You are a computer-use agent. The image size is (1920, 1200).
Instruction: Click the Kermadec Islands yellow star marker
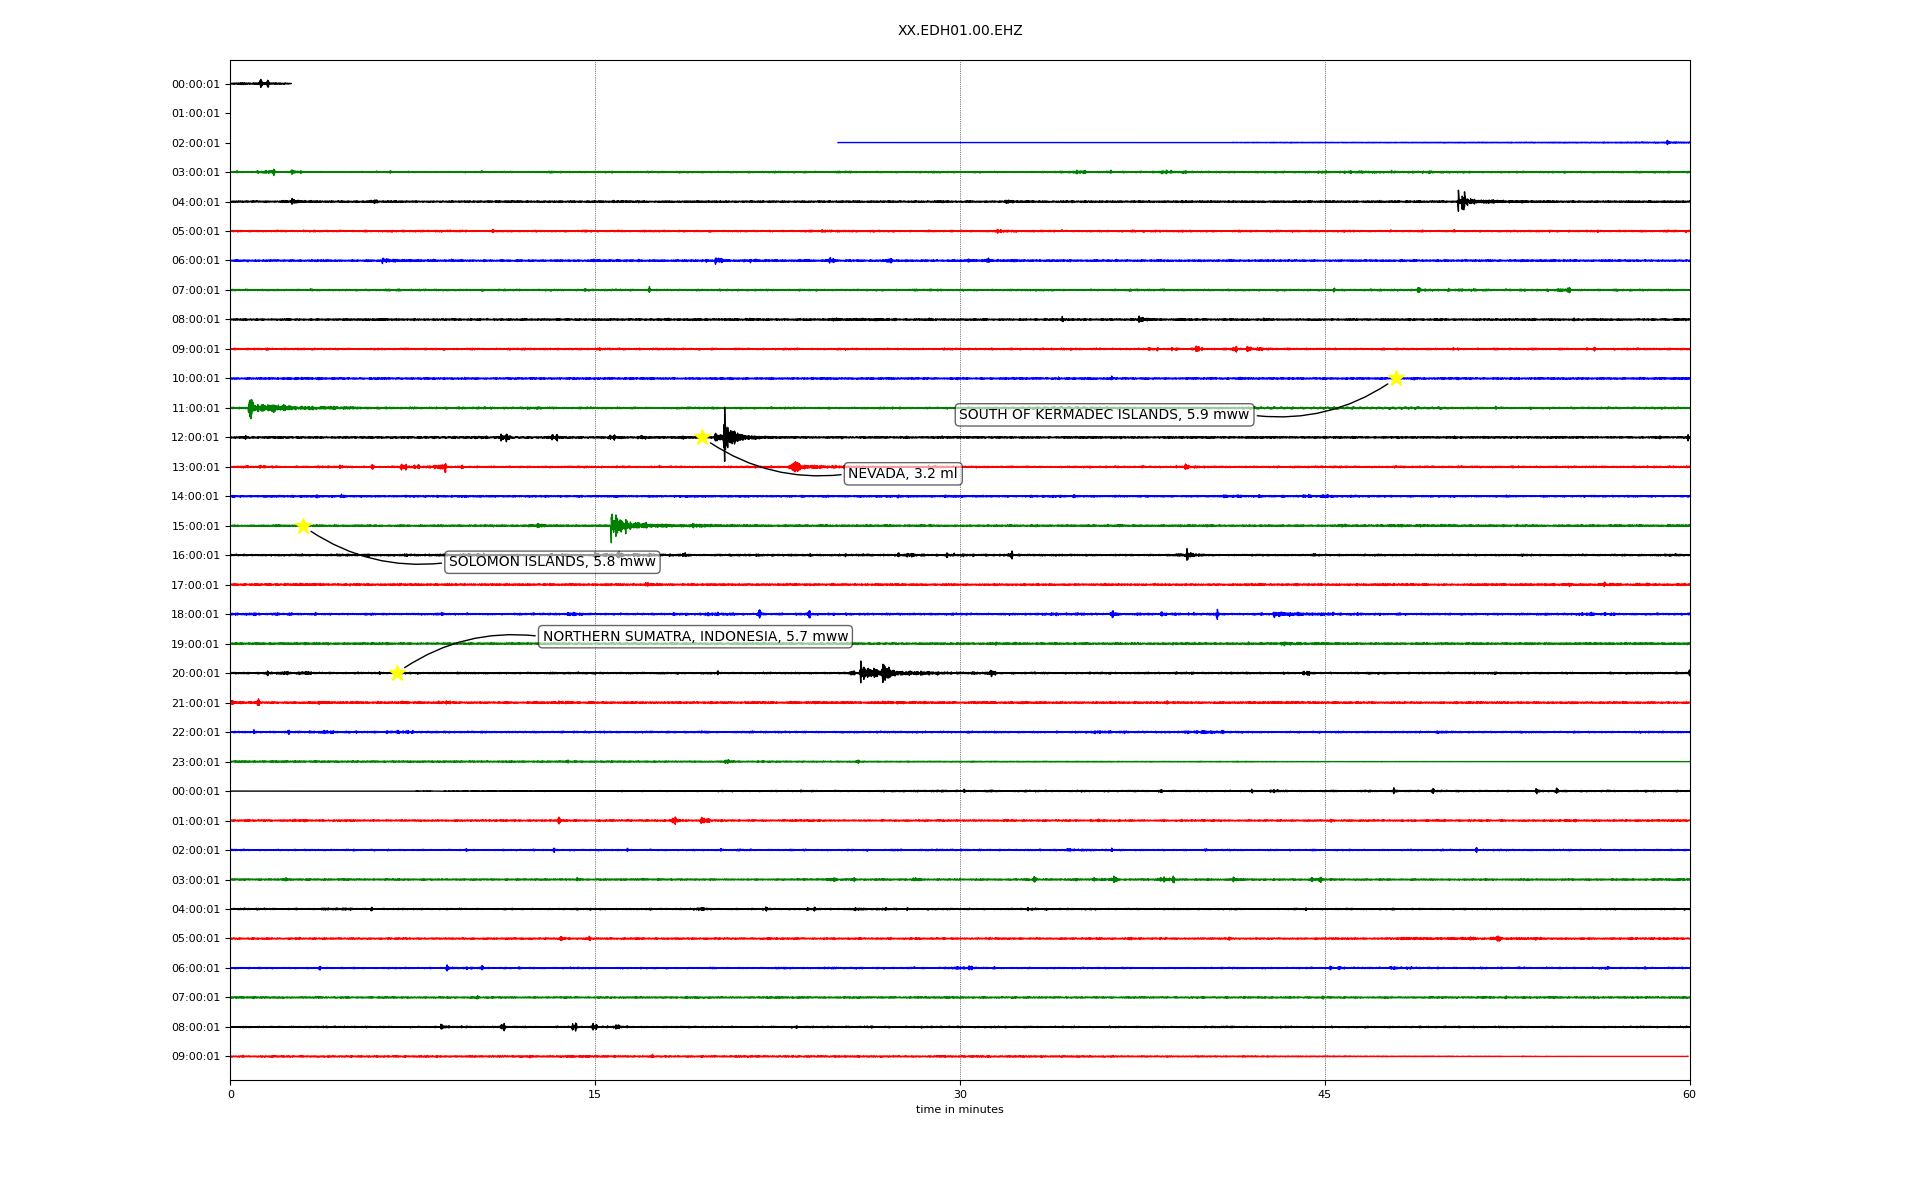[x=1396, y=378]
